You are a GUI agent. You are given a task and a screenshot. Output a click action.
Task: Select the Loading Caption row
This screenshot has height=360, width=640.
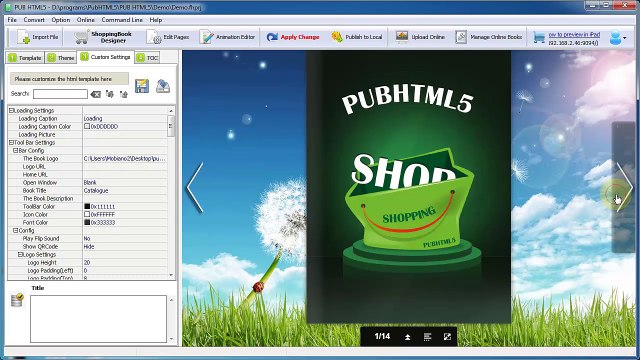point(87,118)
